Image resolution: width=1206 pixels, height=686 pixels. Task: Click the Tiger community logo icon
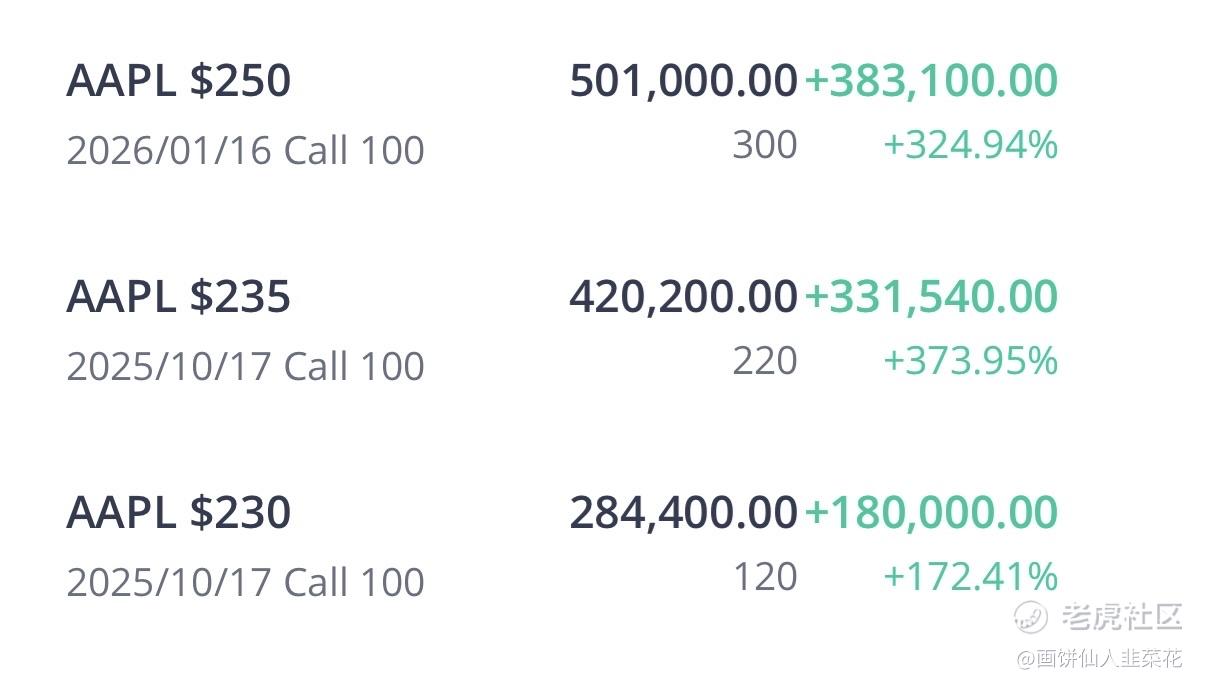point(1031,617)
